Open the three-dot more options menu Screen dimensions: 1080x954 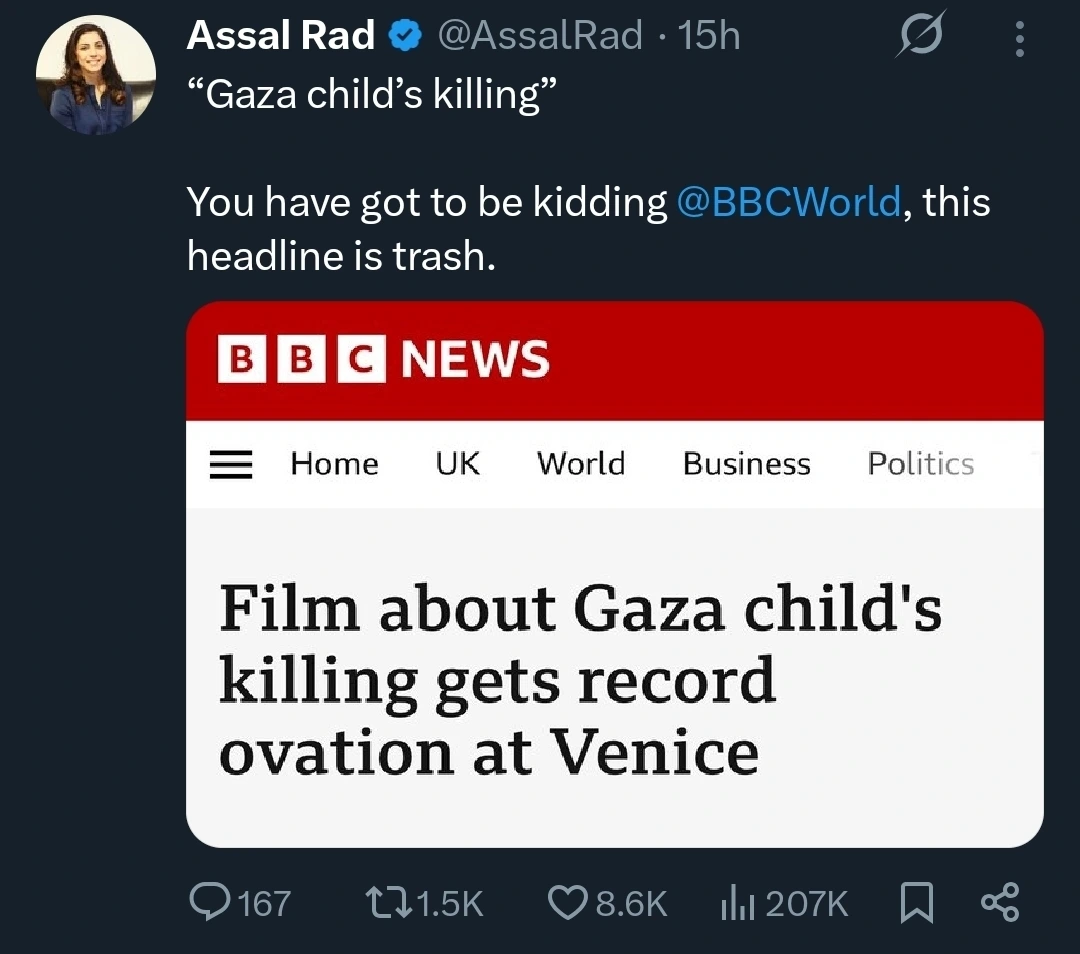point(1019,40)
